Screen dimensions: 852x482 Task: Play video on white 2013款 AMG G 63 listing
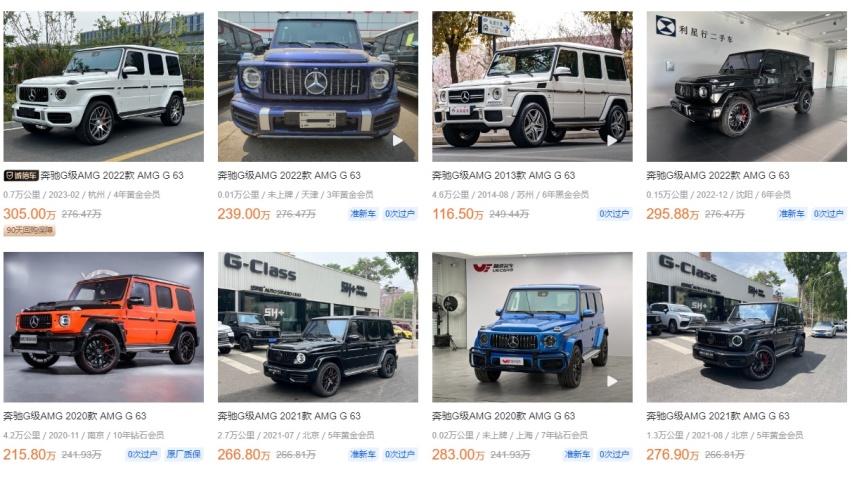(x=612, y=141)
